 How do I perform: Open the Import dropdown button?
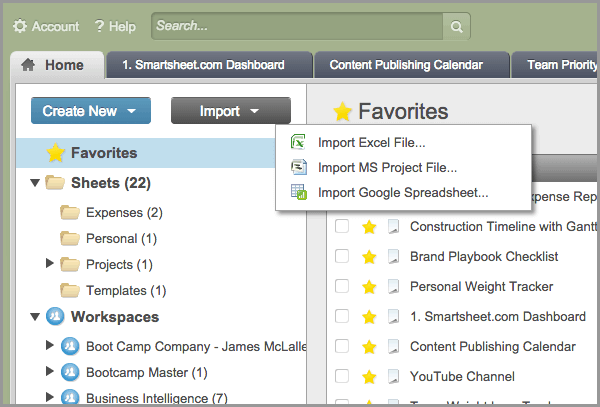point(230,111)
